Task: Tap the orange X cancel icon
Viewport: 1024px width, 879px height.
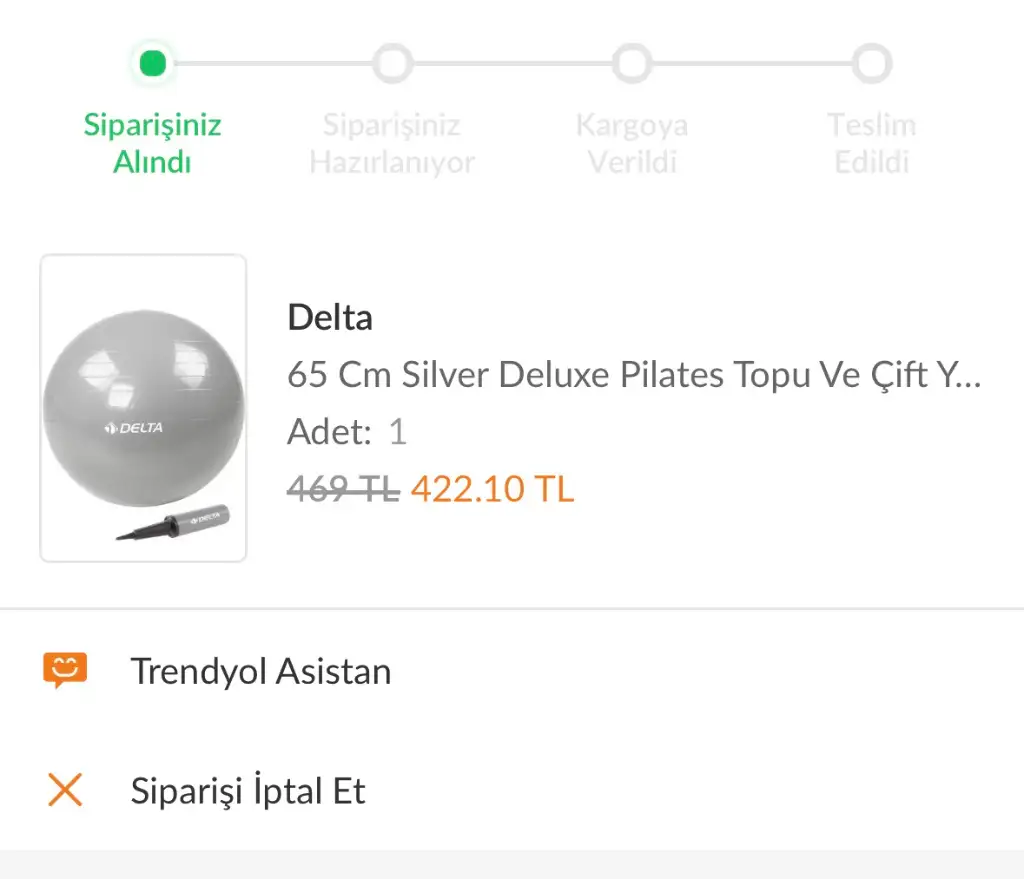Action: (65, 790)
